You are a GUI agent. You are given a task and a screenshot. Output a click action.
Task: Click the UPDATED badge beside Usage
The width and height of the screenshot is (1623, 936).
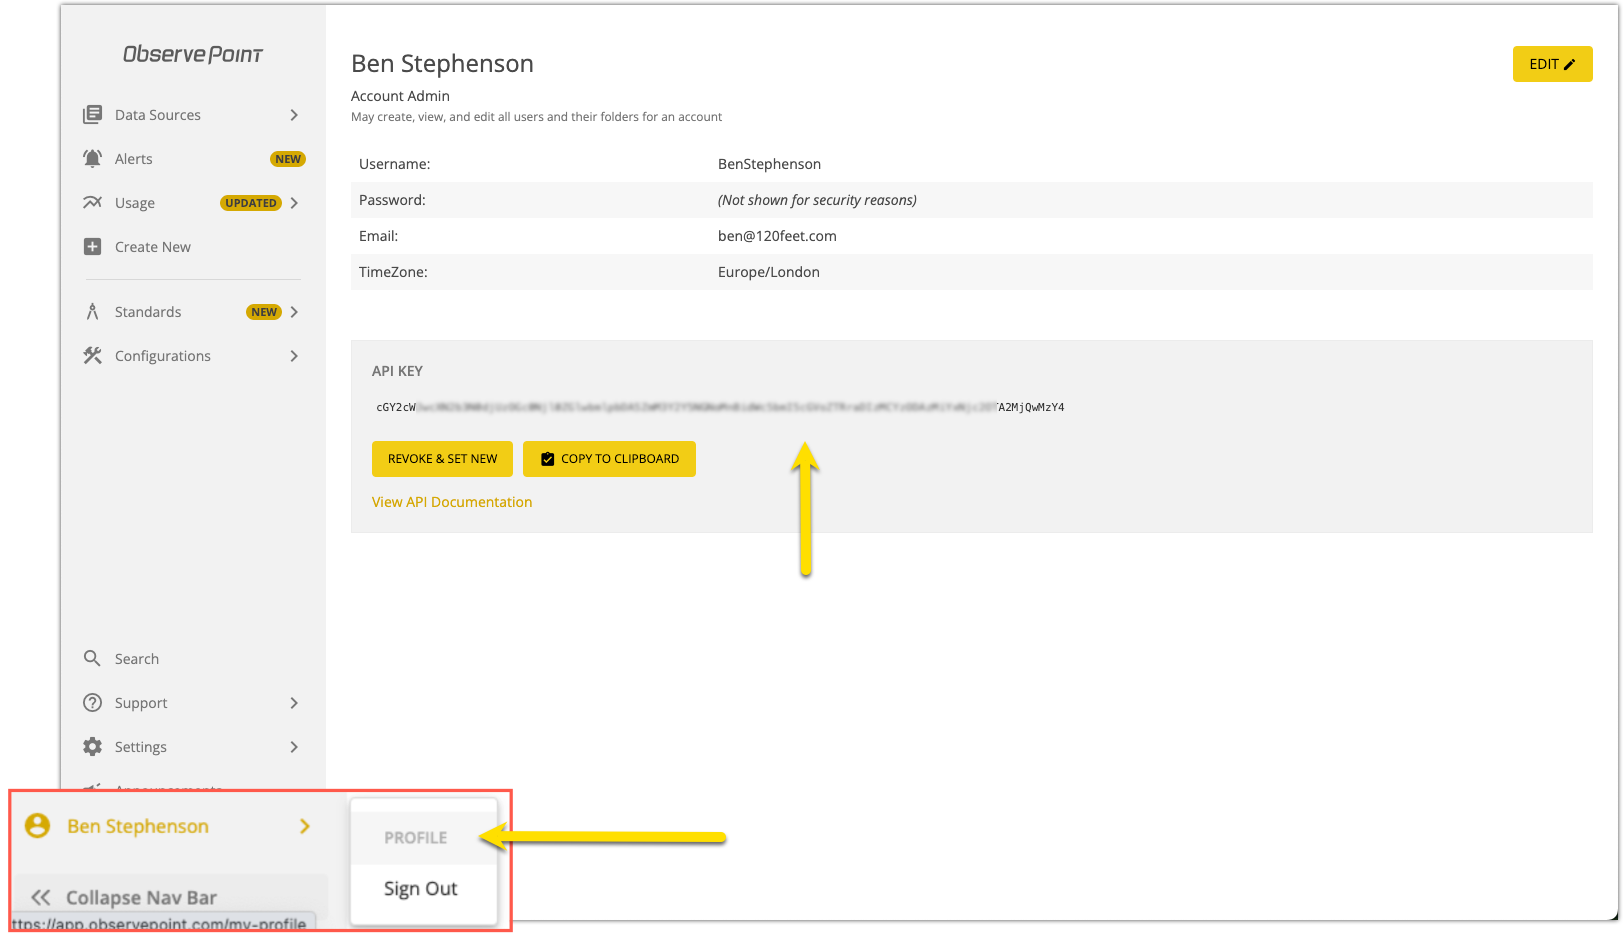(250, 203)
